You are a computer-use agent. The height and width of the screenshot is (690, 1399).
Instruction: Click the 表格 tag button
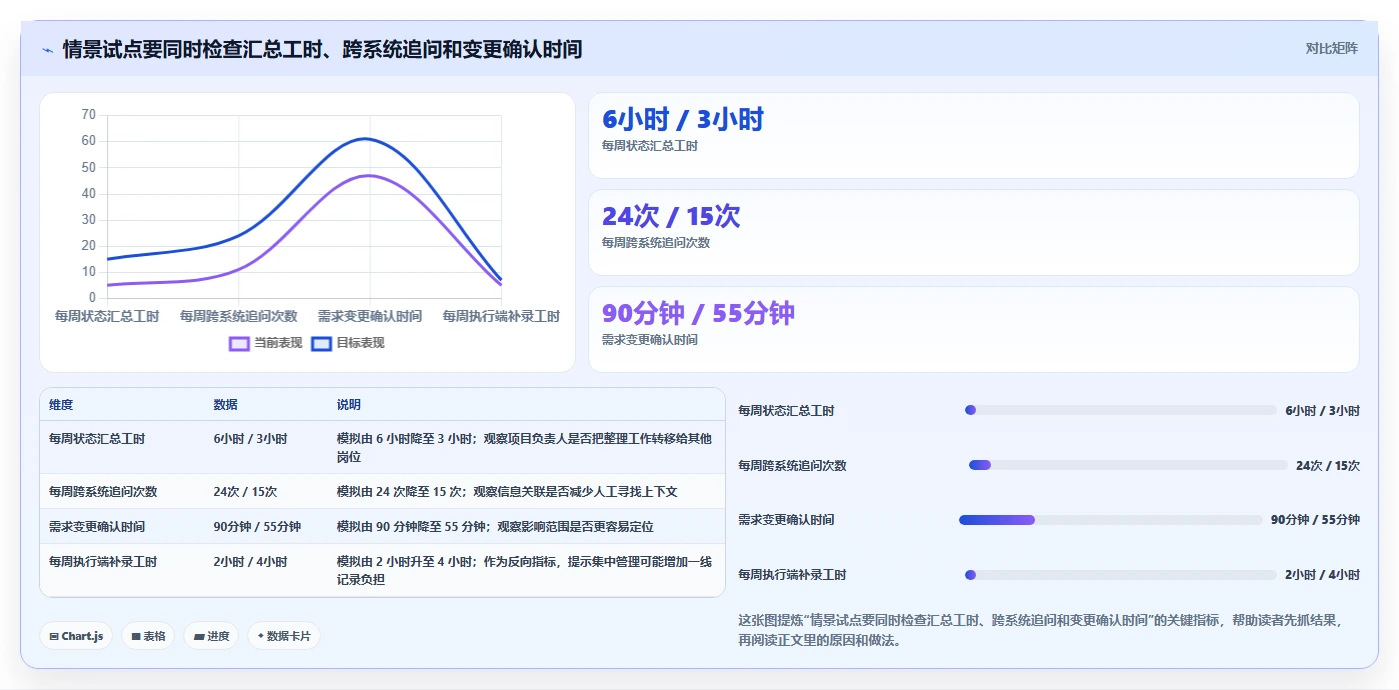pyautogui.click(x=148, y=636)
